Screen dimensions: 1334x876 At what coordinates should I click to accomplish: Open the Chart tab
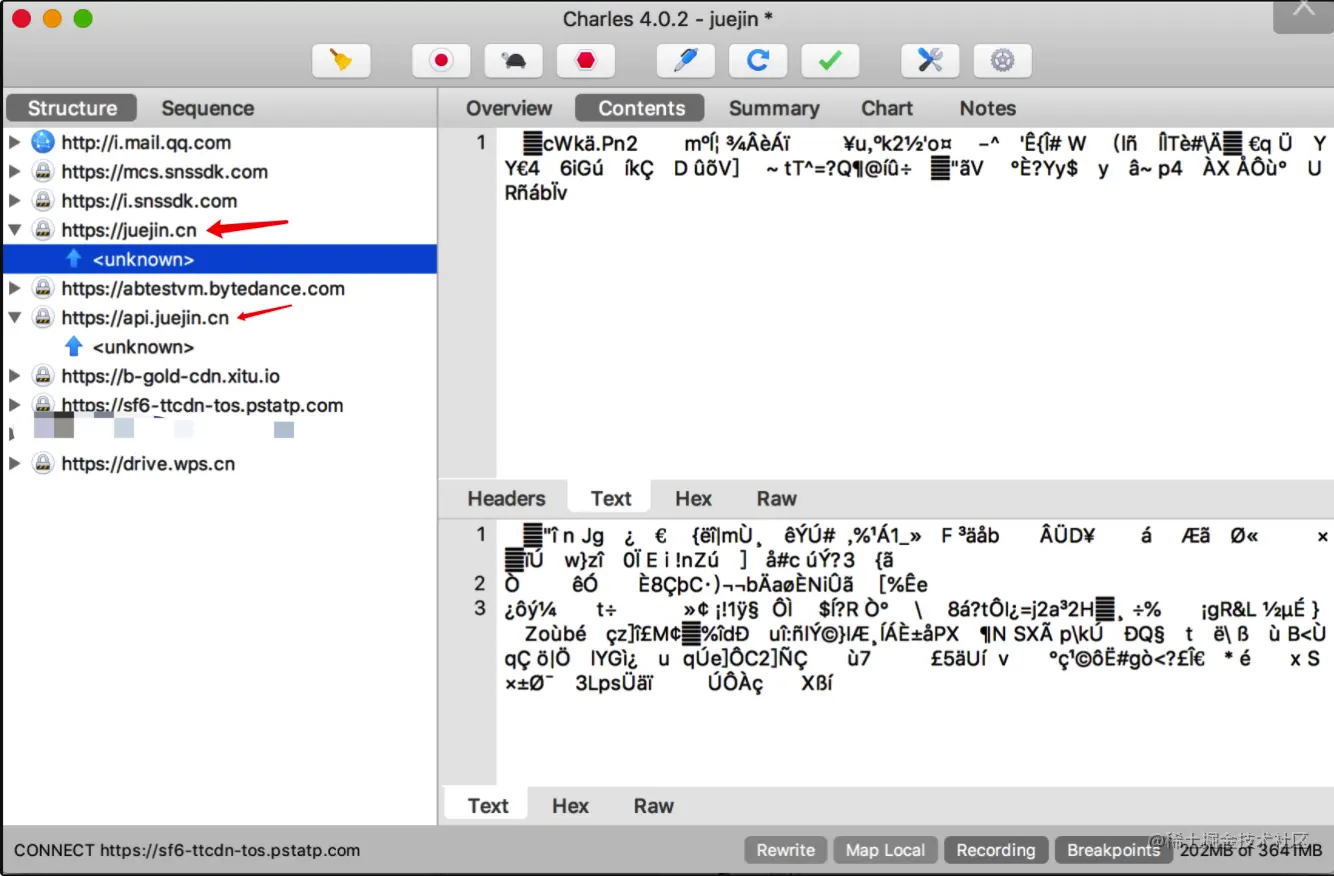point(887,108)
